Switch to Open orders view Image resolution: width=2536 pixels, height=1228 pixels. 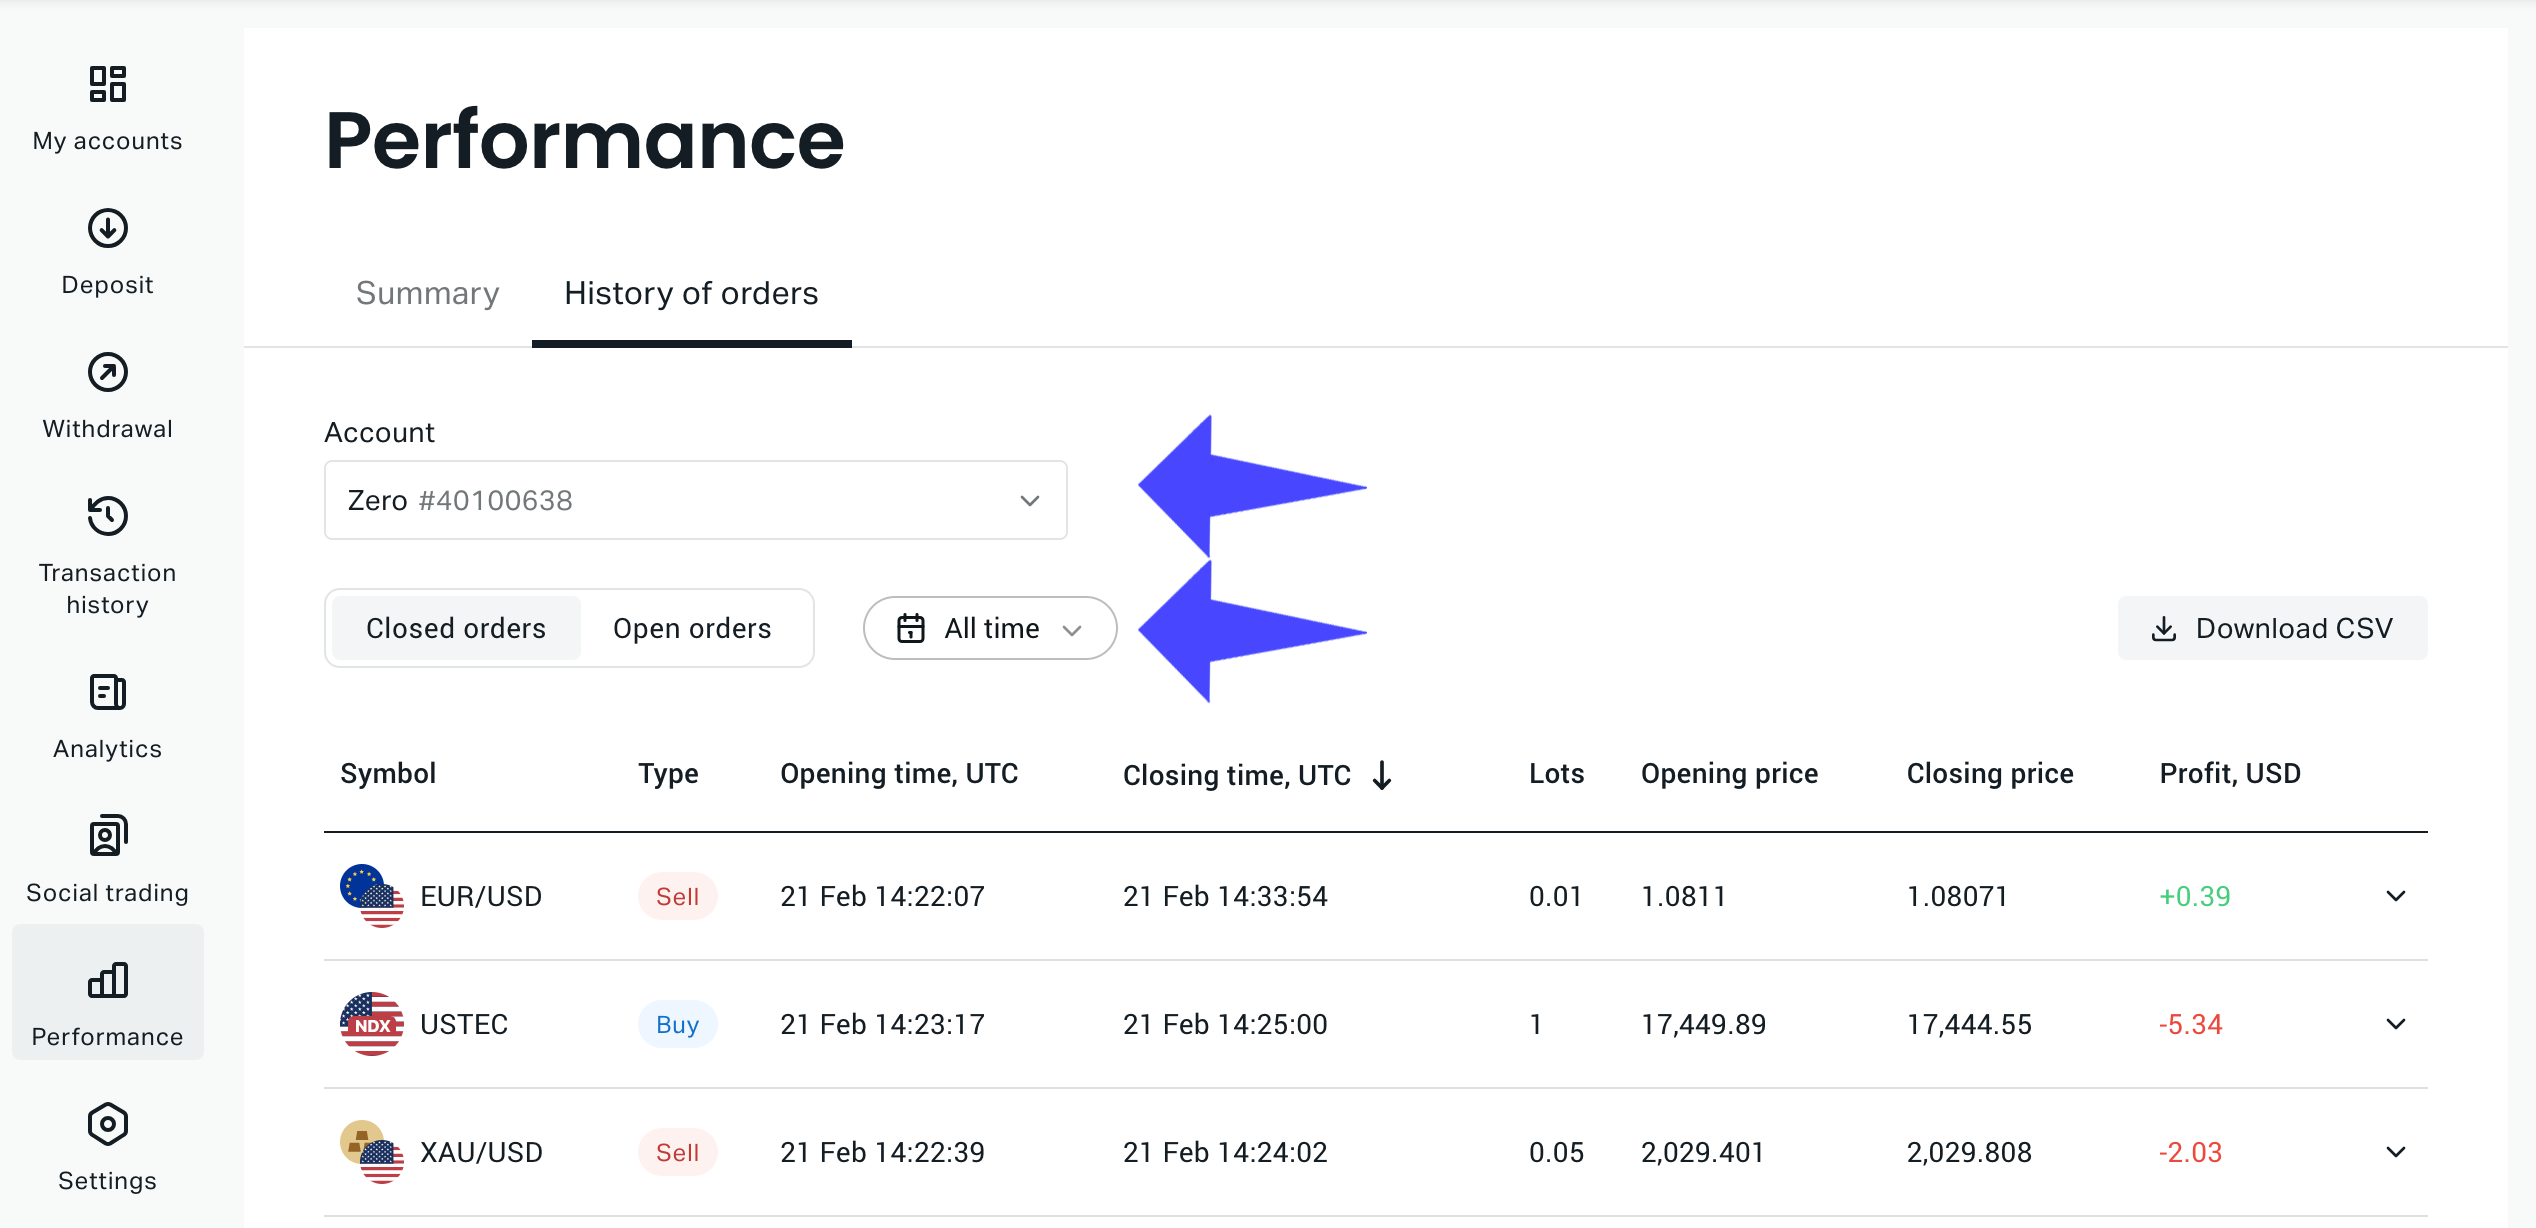[x=692, y=628]
